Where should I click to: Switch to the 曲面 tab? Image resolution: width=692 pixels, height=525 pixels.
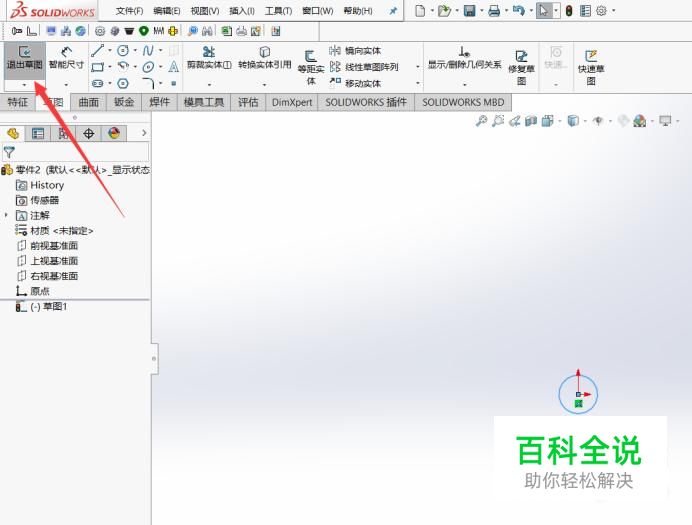89,102
